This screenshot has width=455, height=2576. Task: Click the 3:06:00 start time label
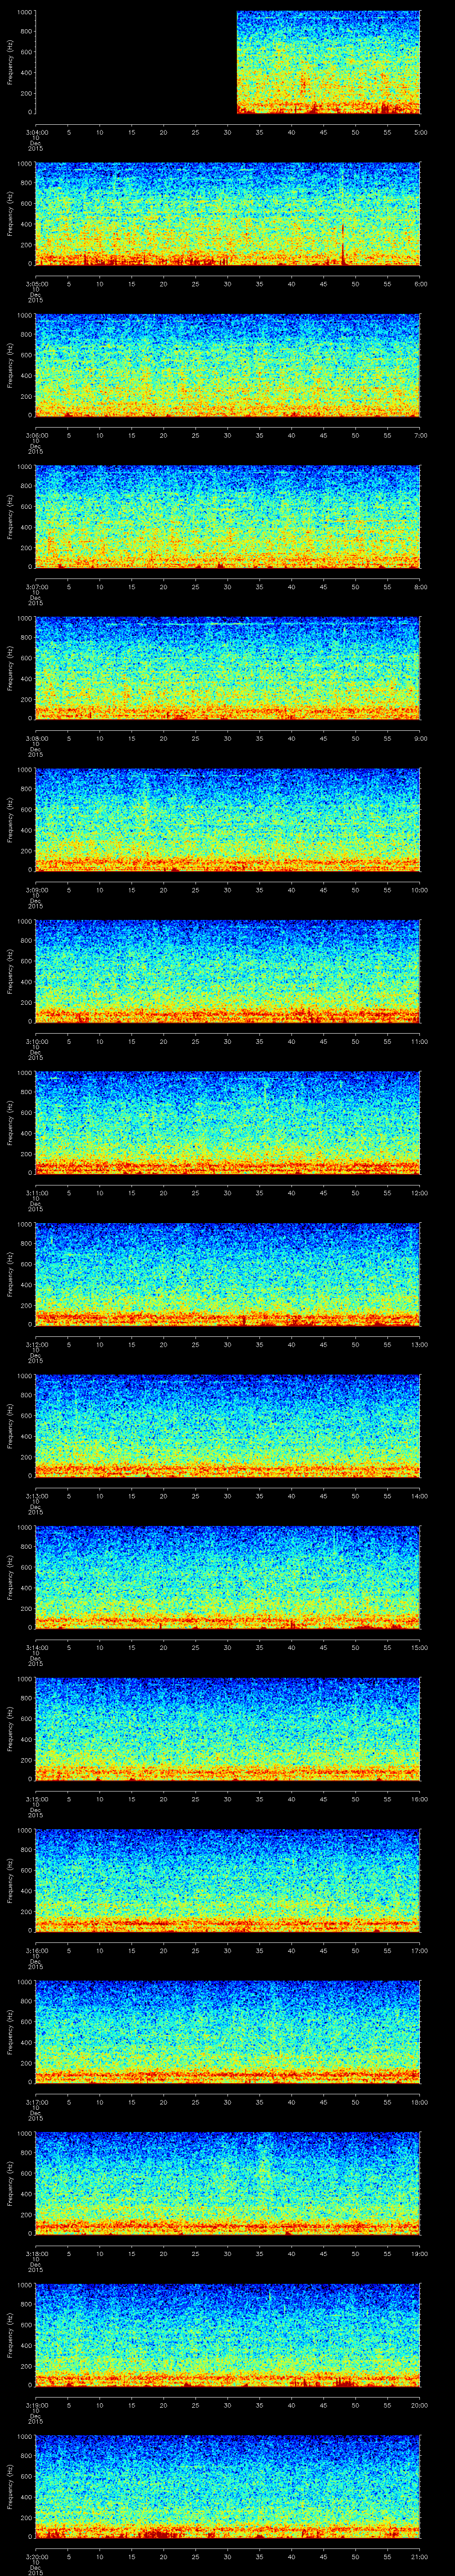[36, 435]
